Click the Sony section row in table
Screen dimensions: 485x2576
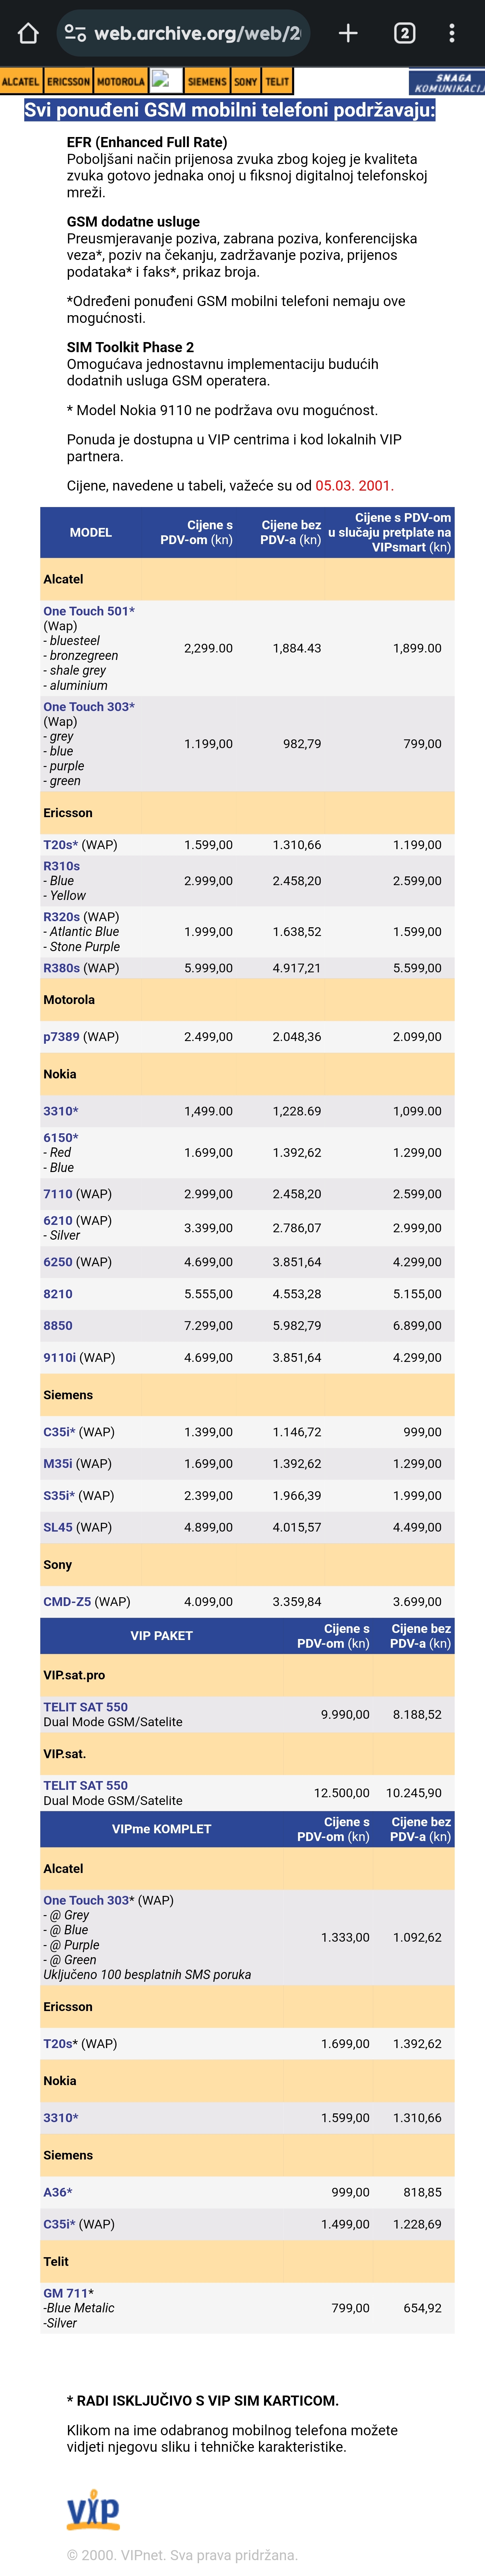click(247, 1565)
